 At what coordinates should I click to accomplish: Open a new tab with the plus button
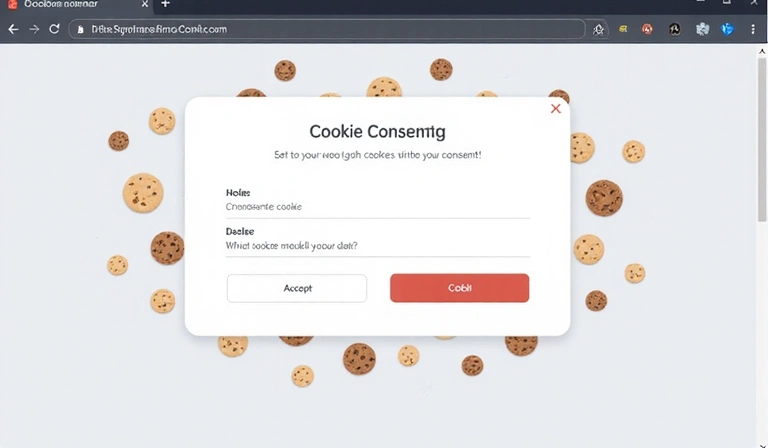click(166, 4)
